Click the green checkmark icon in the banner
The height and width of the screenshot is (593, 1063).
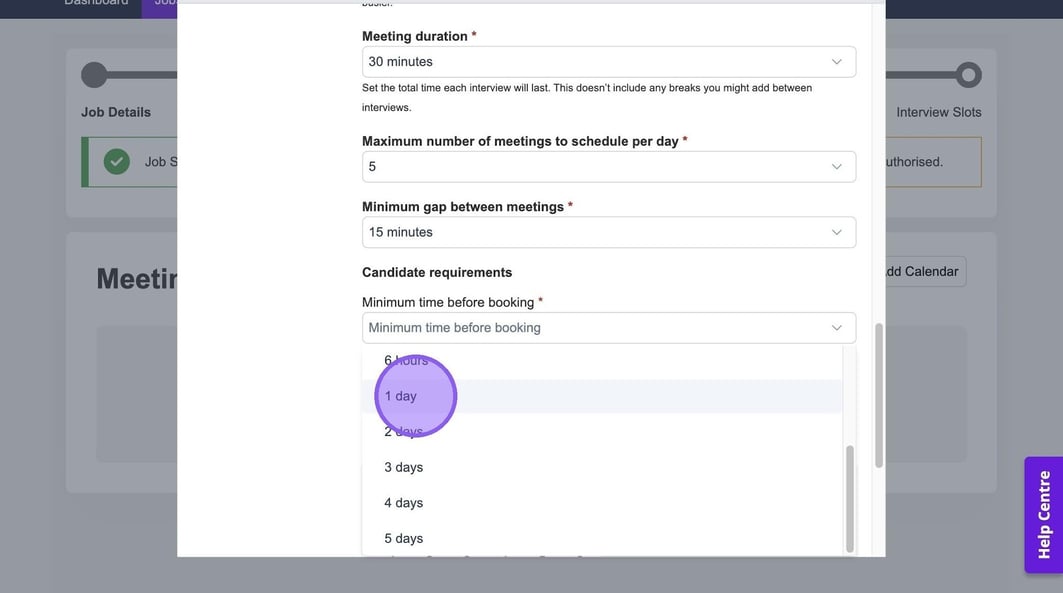[117, 161]
